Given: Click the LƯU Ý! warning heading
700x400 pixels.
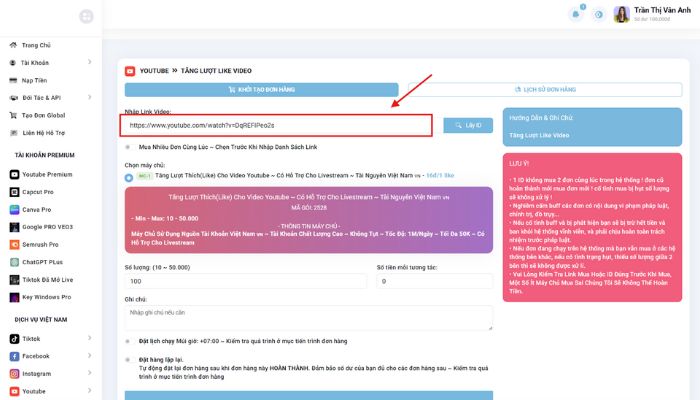Looking at the screenshot, I should click(x=519, y=164).
